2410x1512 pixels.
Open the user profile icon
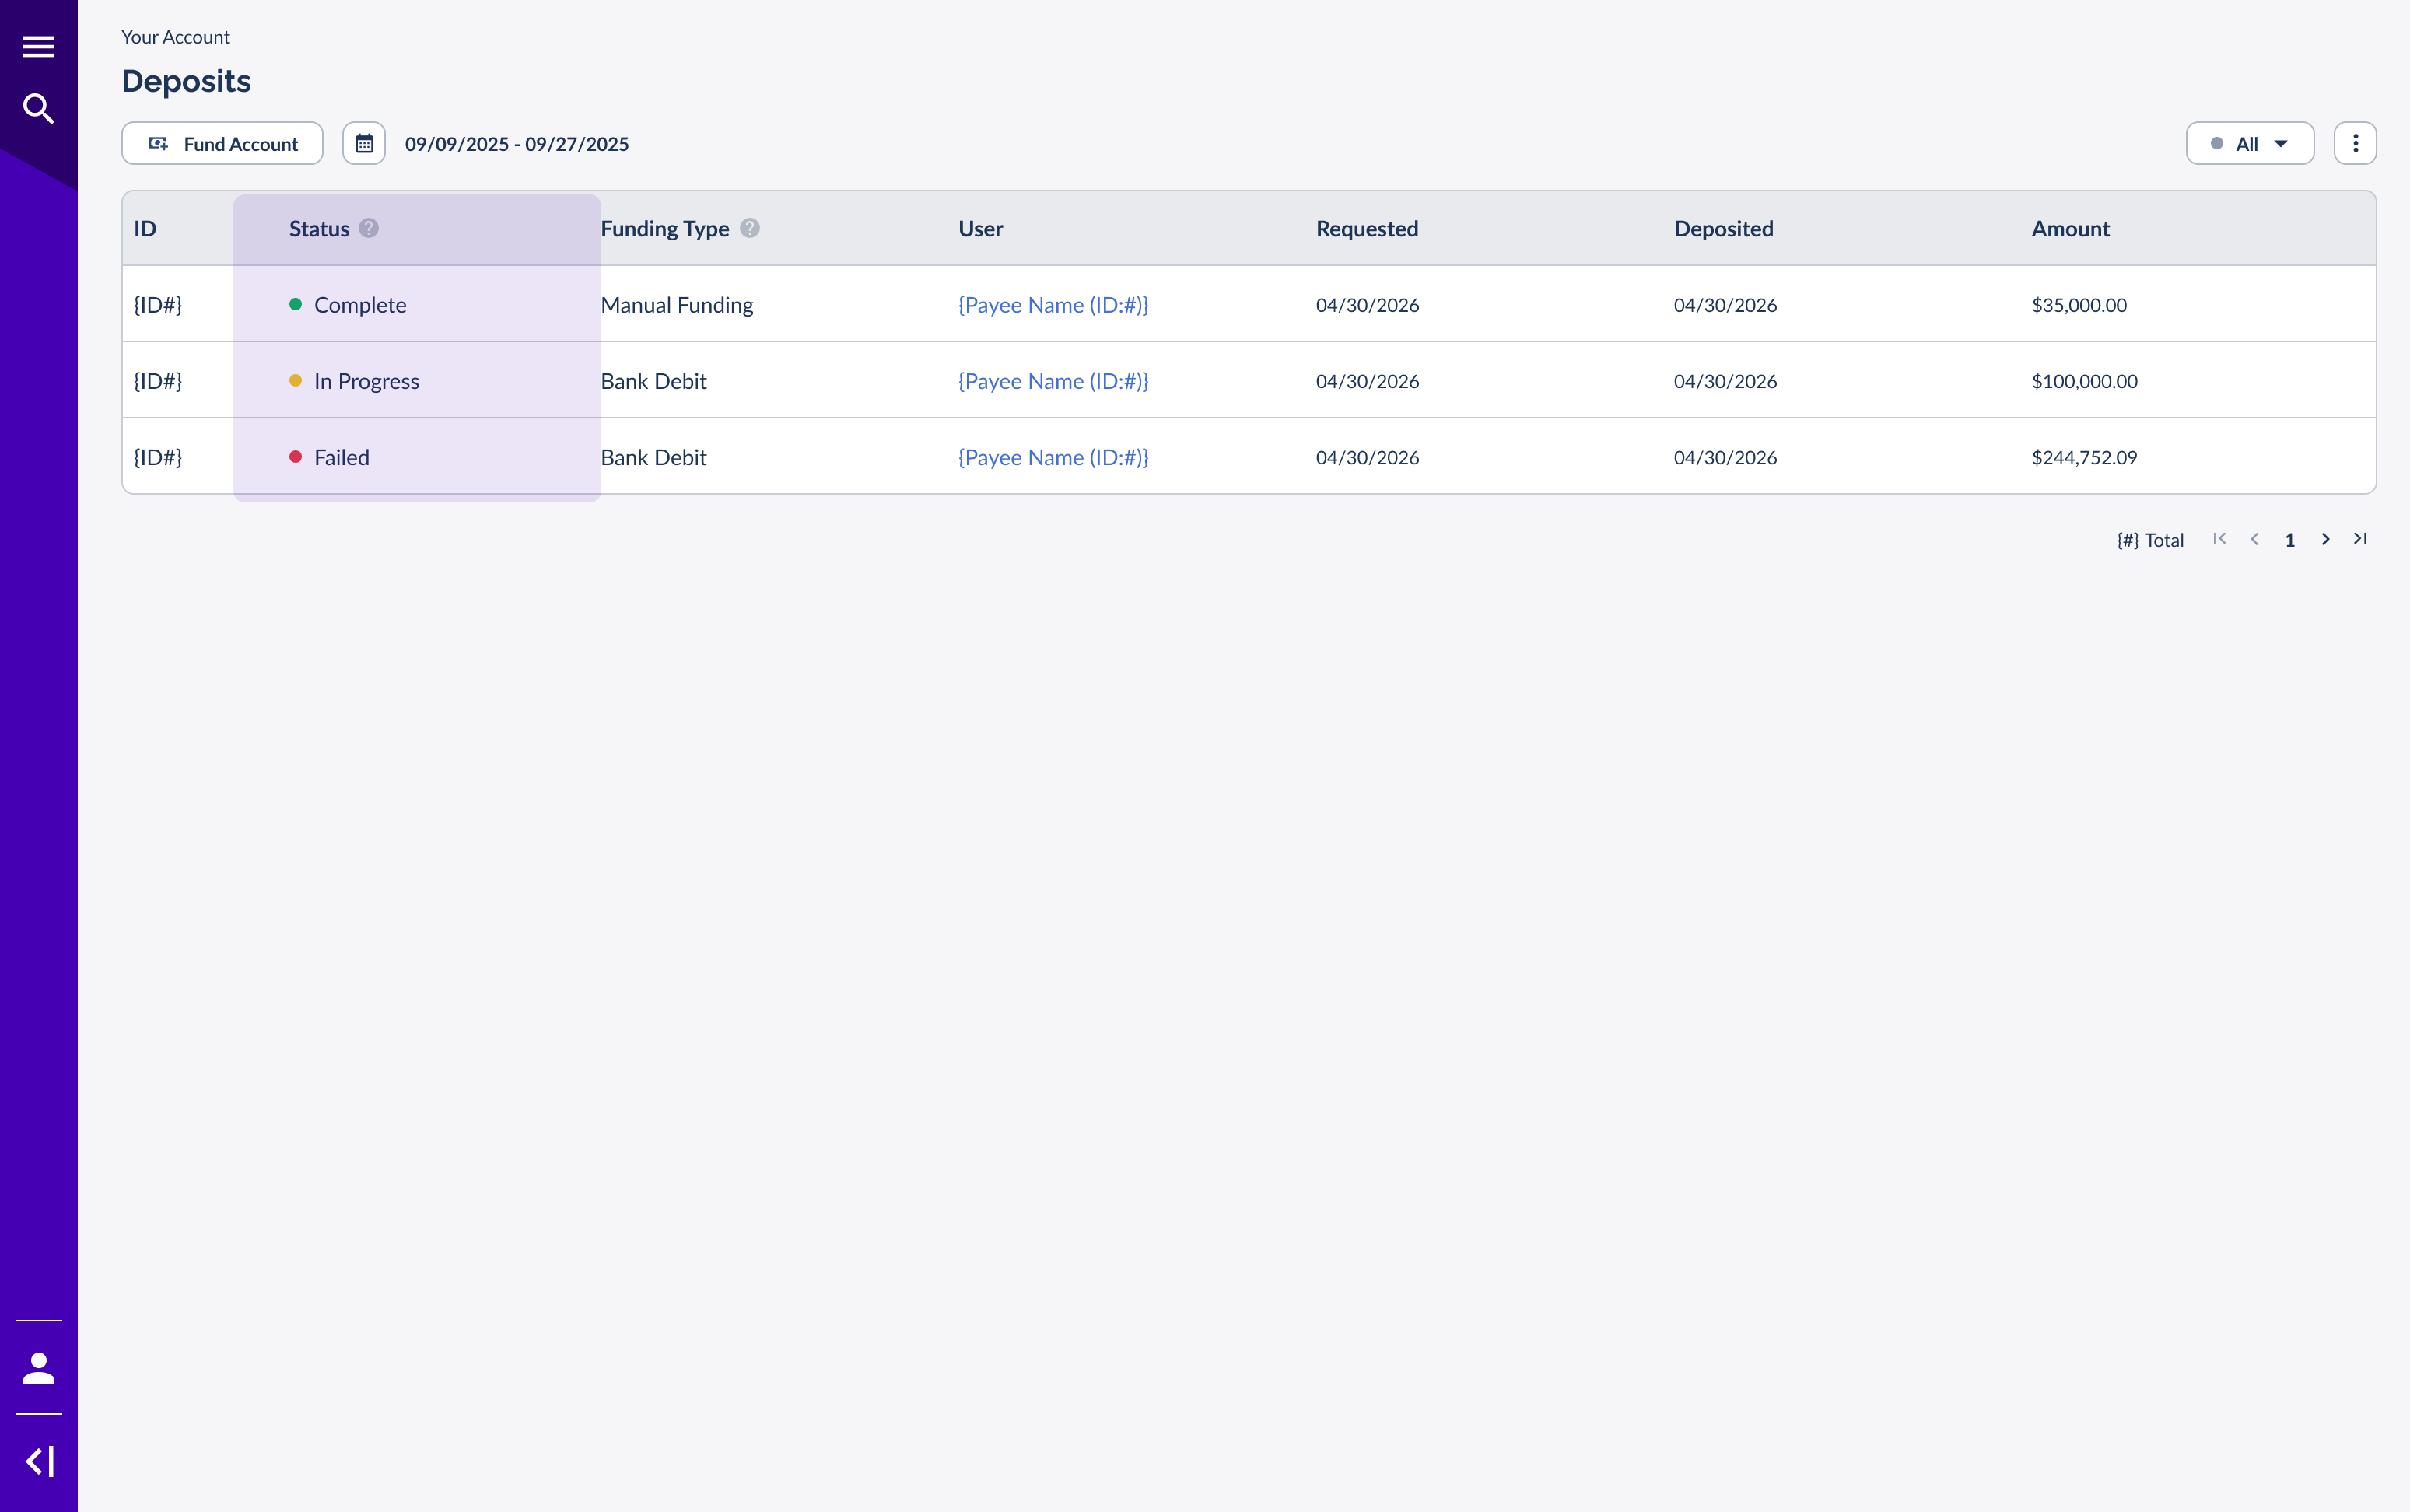click(x=38, y=1367)
